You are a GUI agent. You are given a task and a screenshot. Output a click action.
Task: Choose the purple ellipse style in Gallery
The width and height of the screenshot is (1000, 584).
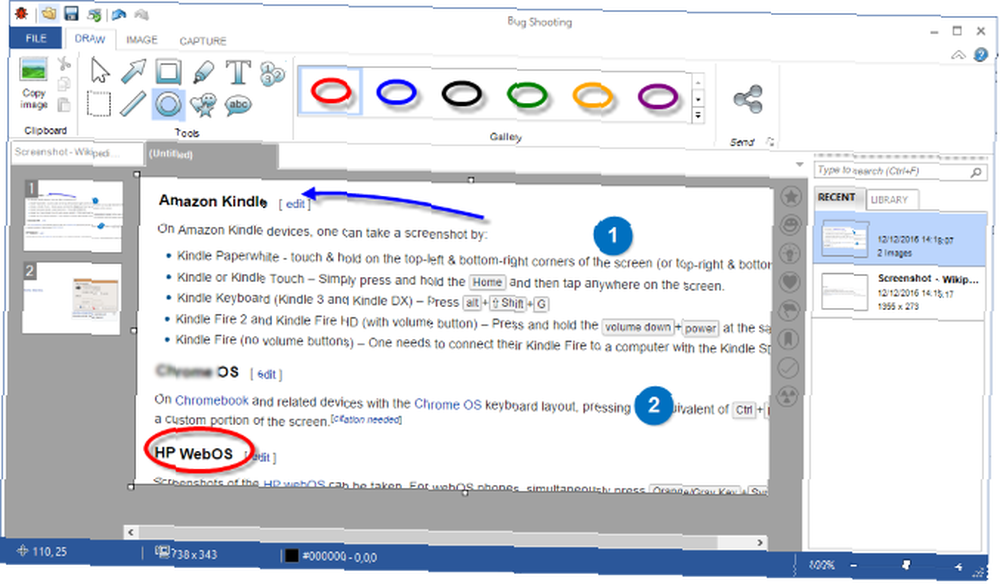[658, 97]
